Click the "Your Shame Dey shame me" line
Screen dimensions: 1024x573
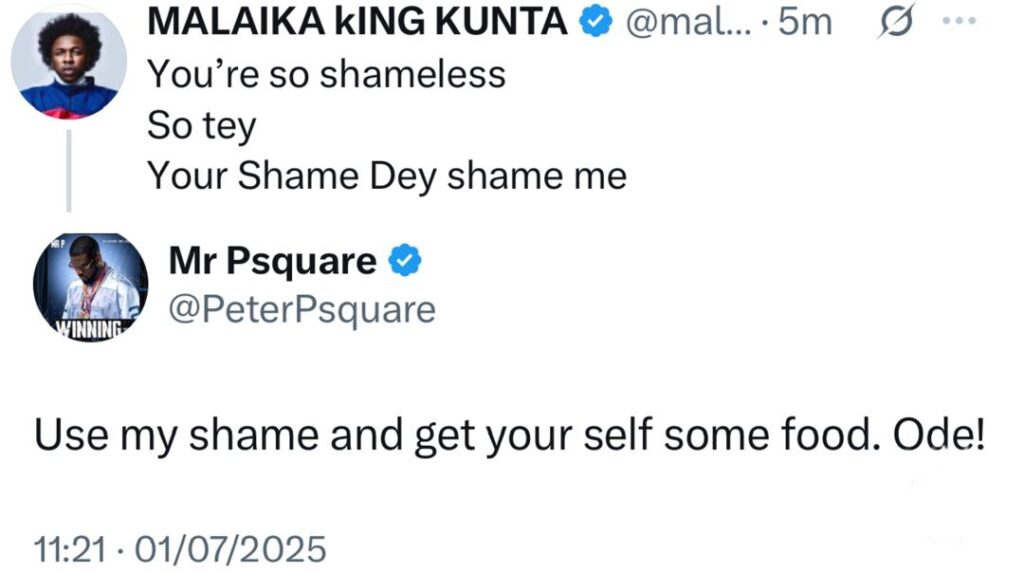point(387,176)
